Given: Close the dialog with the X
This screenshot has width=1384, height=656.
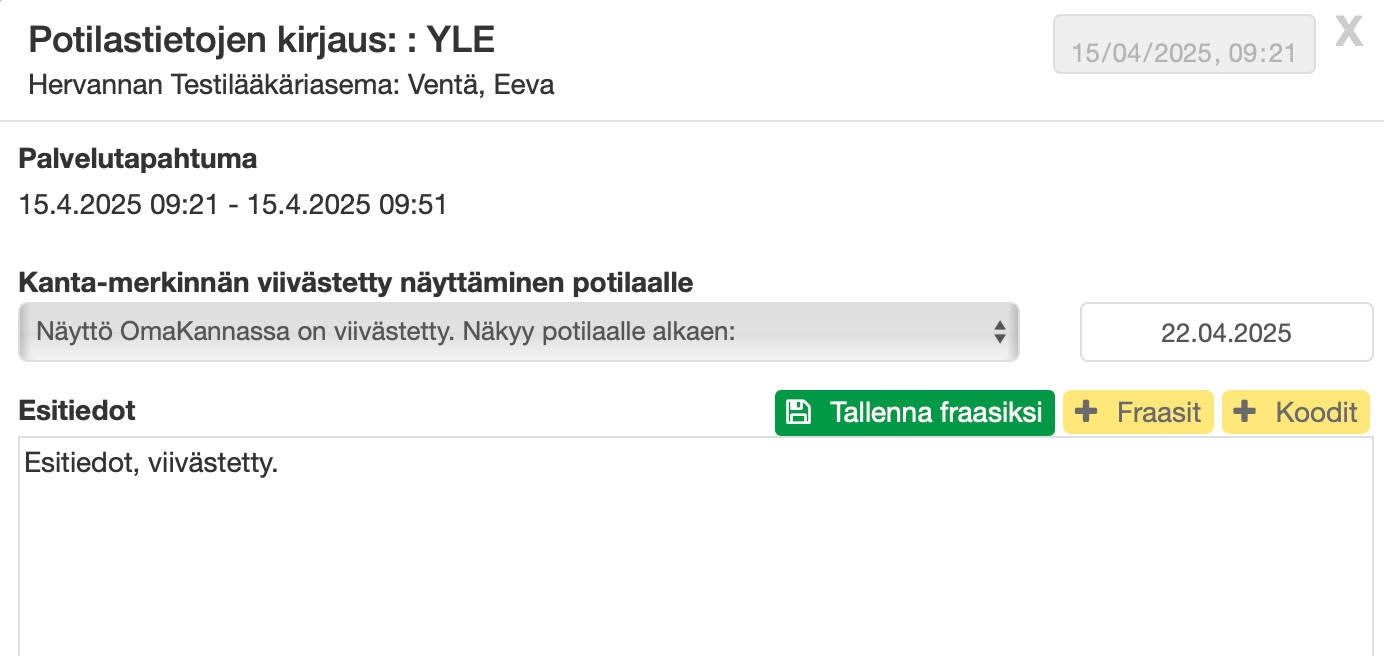Looking at the screenshot, I should 1349,32.
